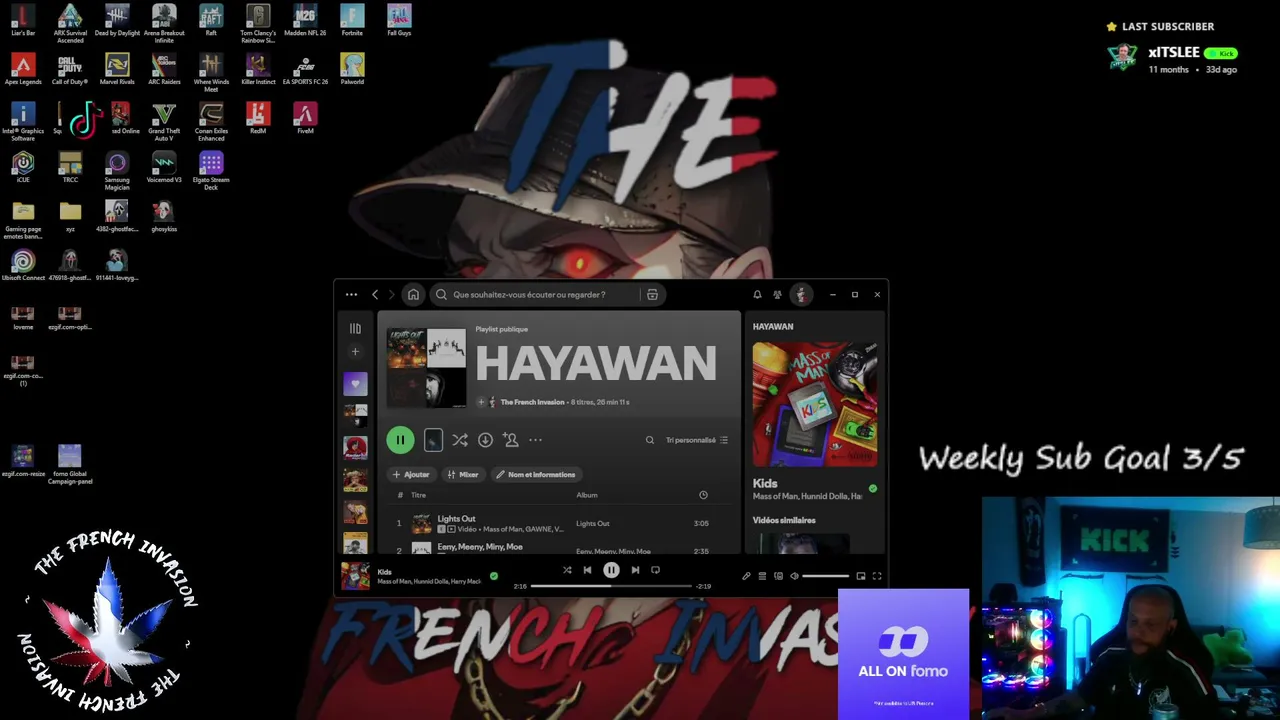Click the Kids thumbnail in player bar
Viewport: 1280px width, 720px height.
(355, 576)
